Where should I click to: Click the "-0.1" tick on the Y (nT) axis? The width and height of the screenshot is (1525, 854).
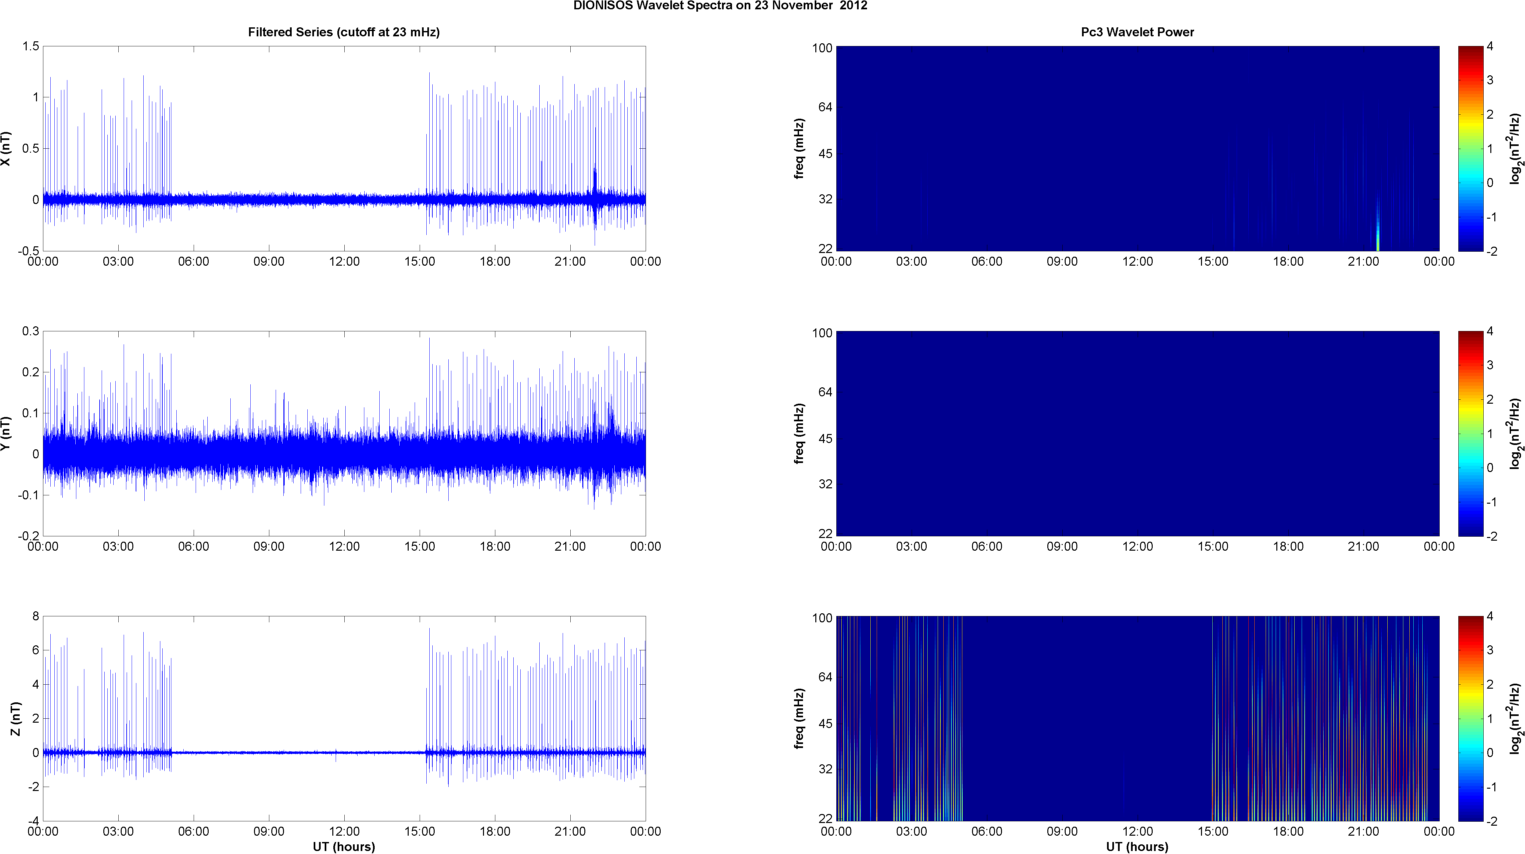[28, 495]
